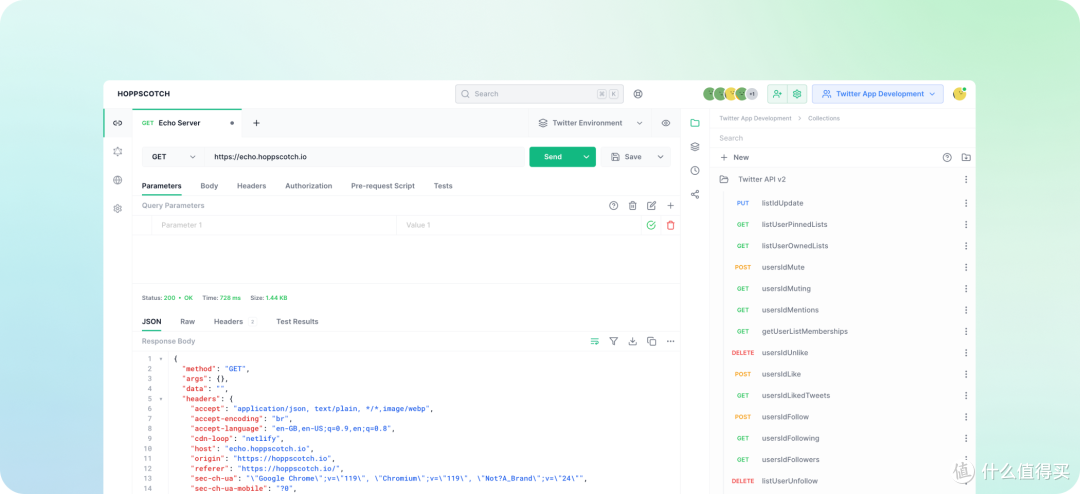Open options menu for usersIdMute request
The width and height of the screenshot is (1080, 494).
pyautogui.click(x=966, y=267)
